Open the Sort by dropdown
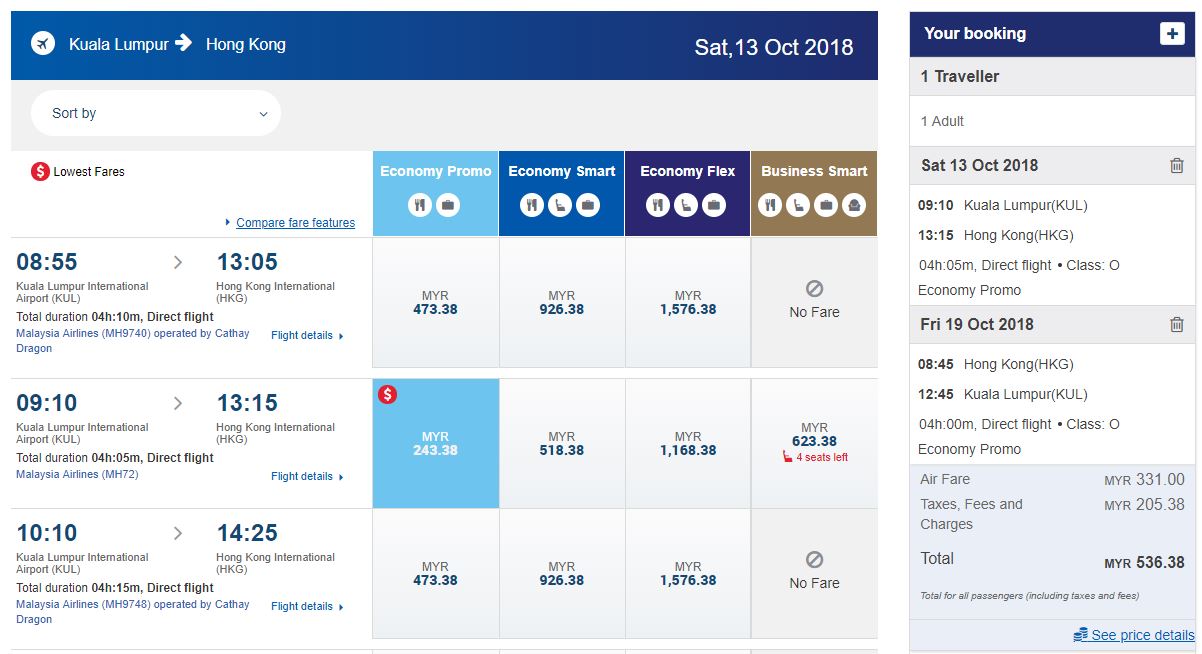The height and width of the screenshot is (654, 1202). (x=156, y=113)
